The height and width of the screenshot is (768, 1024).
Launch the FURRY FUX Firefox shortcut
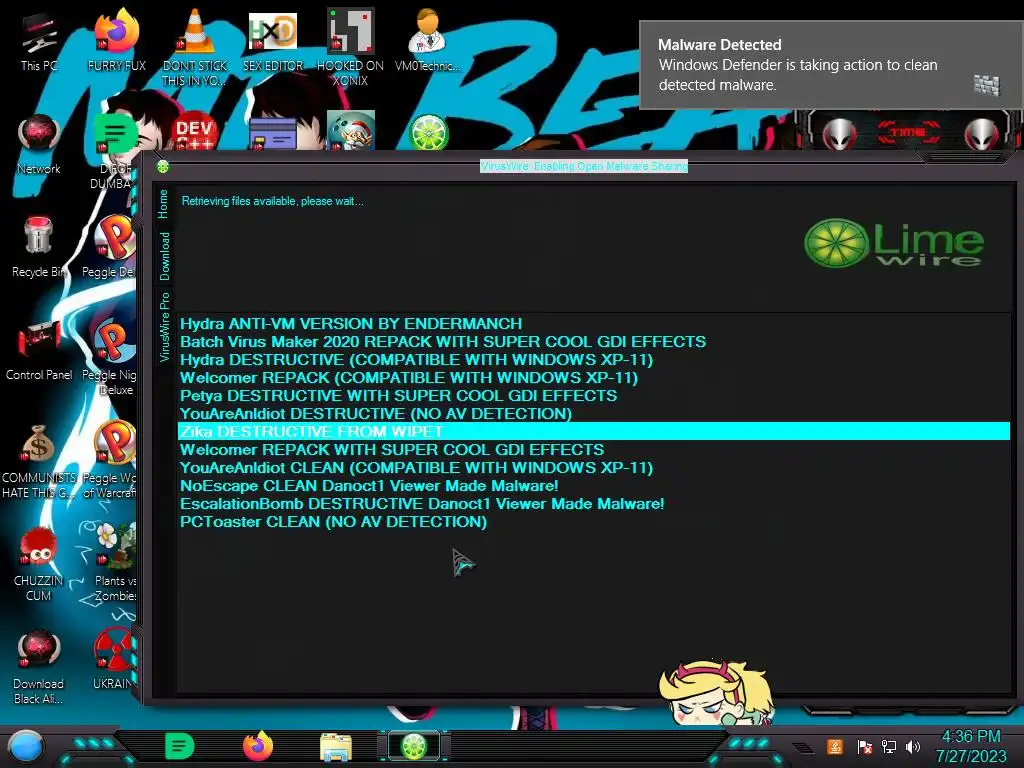point(116,40)
